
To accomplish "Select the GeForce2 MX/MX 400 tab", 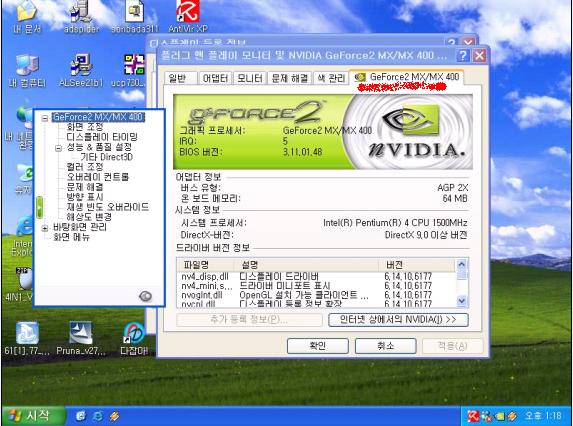I will [406, 77].
